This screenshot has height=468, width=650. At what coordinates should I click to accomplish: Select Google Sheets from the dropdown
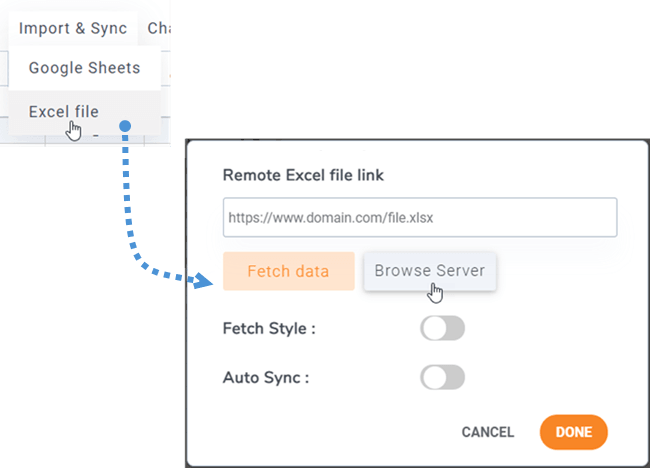85,68
